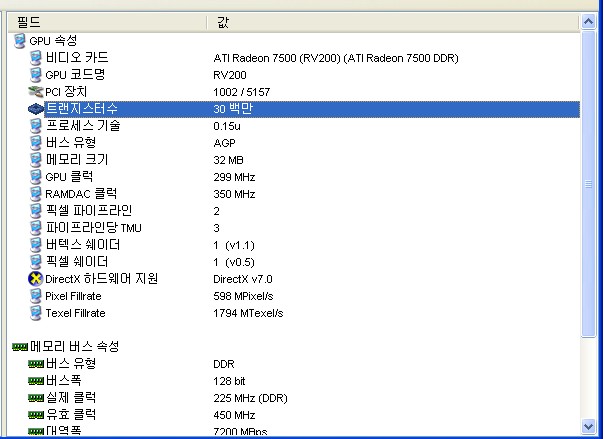This screenshot has width=605, height=439.
Task: Select the highlighted 트랜지스터수 row
Action: [312, 109]
